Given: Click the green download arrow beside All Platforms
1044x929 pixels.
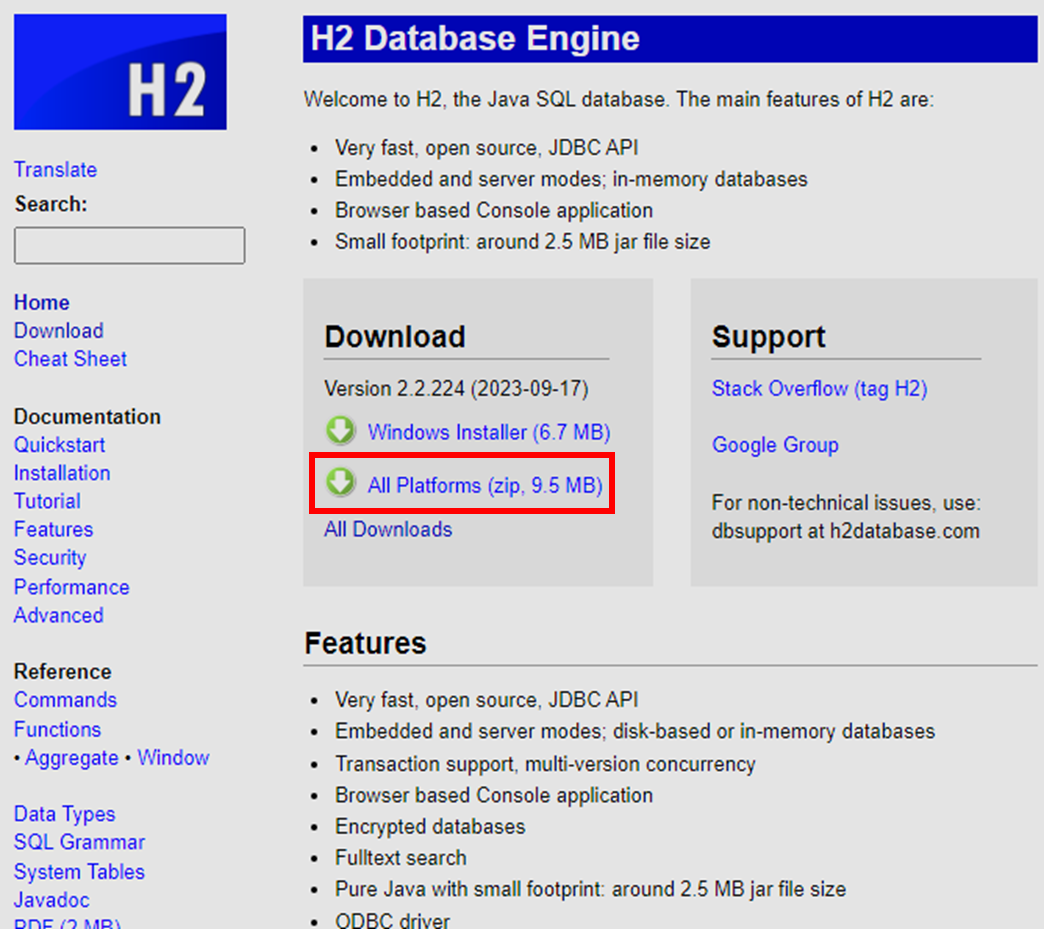Looking at the screenshot, I should [340, 483].
